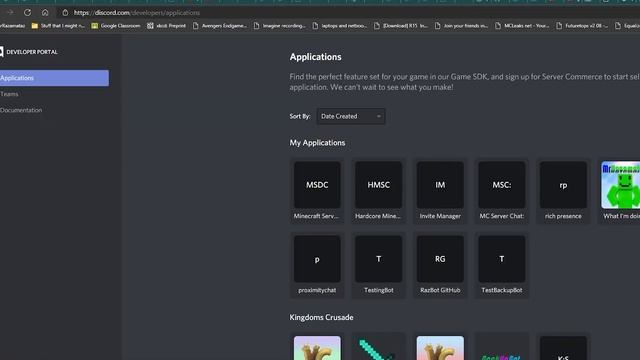Open the IM Invite Manager application

click(x=440, y=191)
